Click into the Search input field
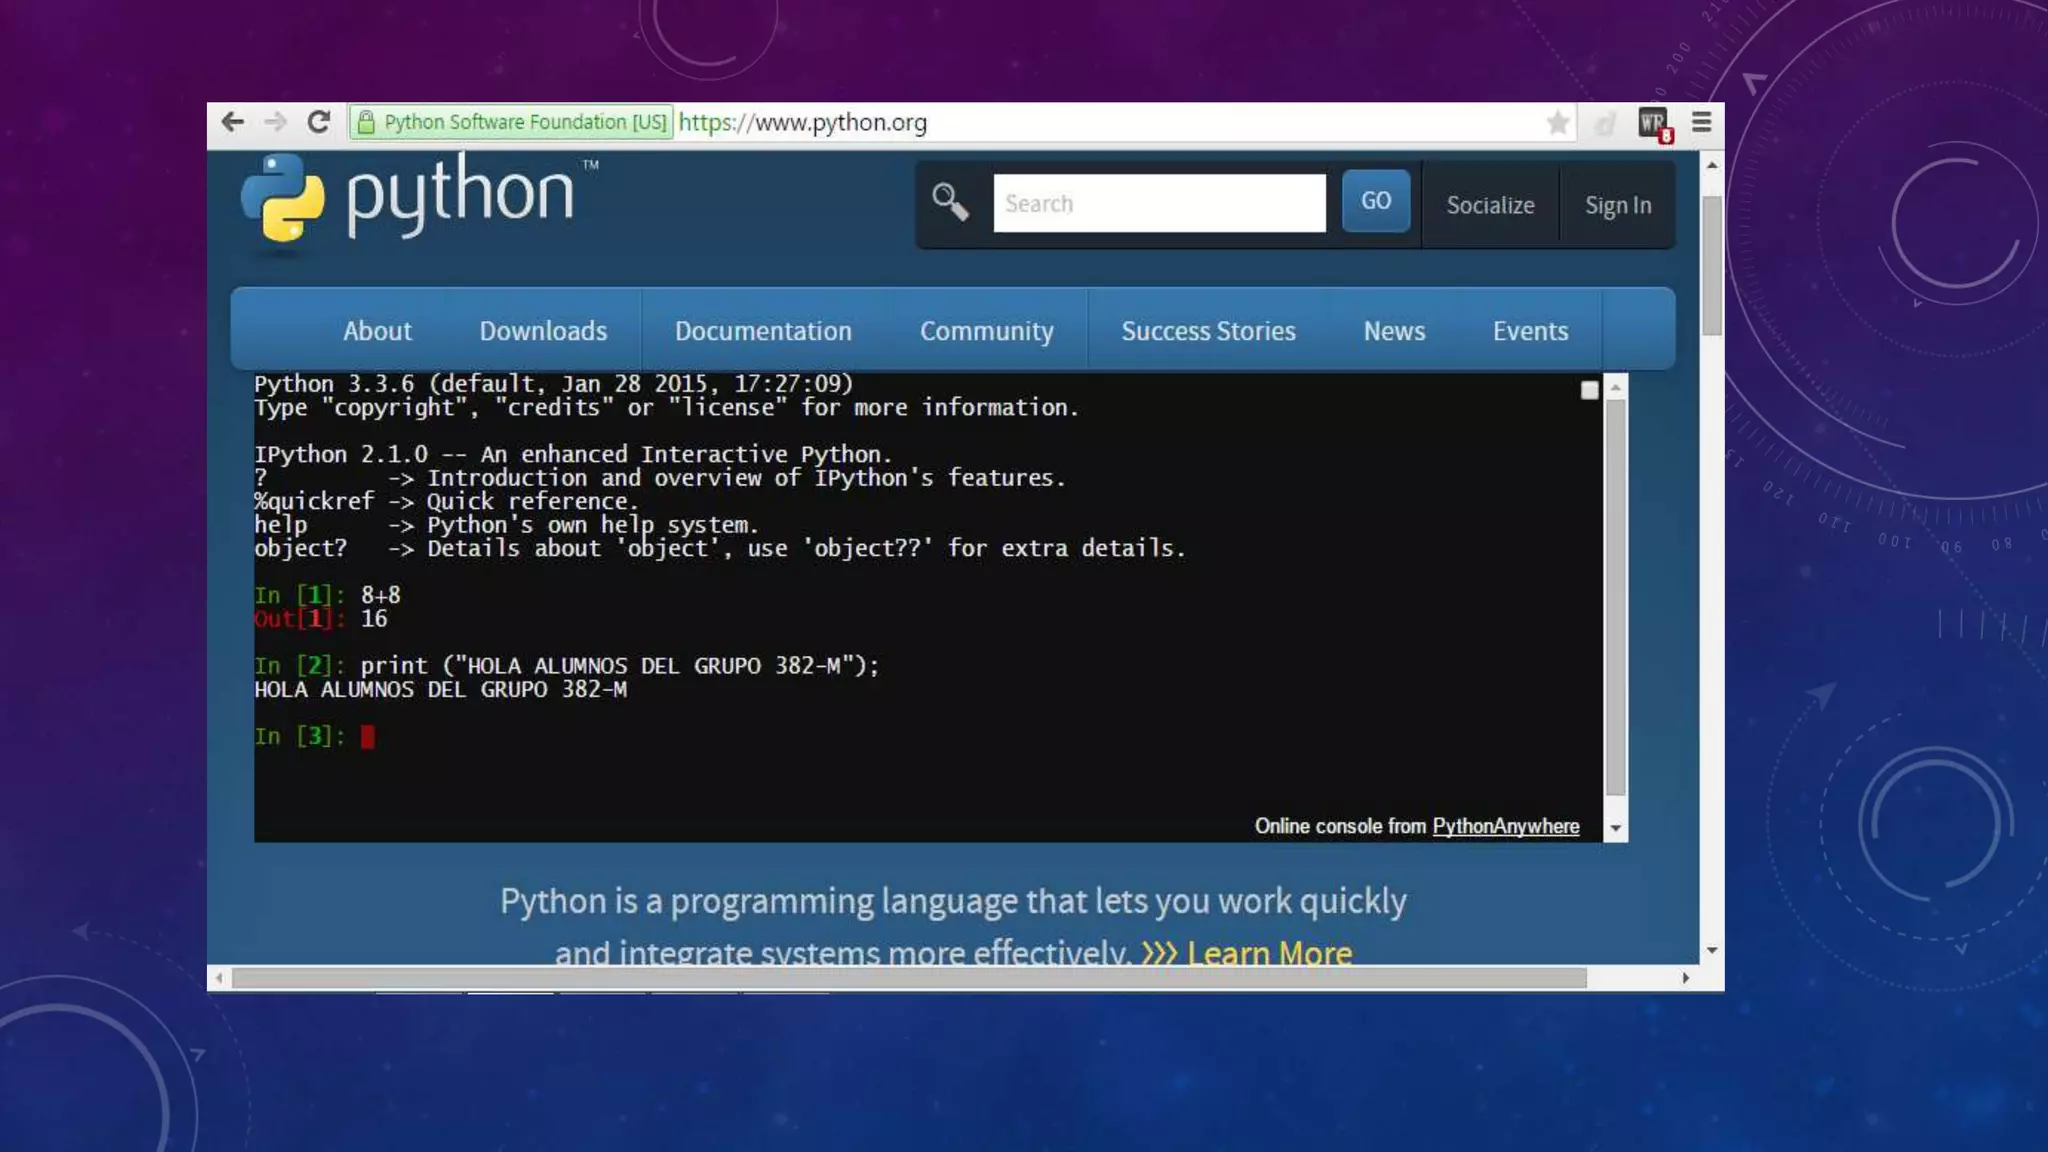 pos(1159,204)
